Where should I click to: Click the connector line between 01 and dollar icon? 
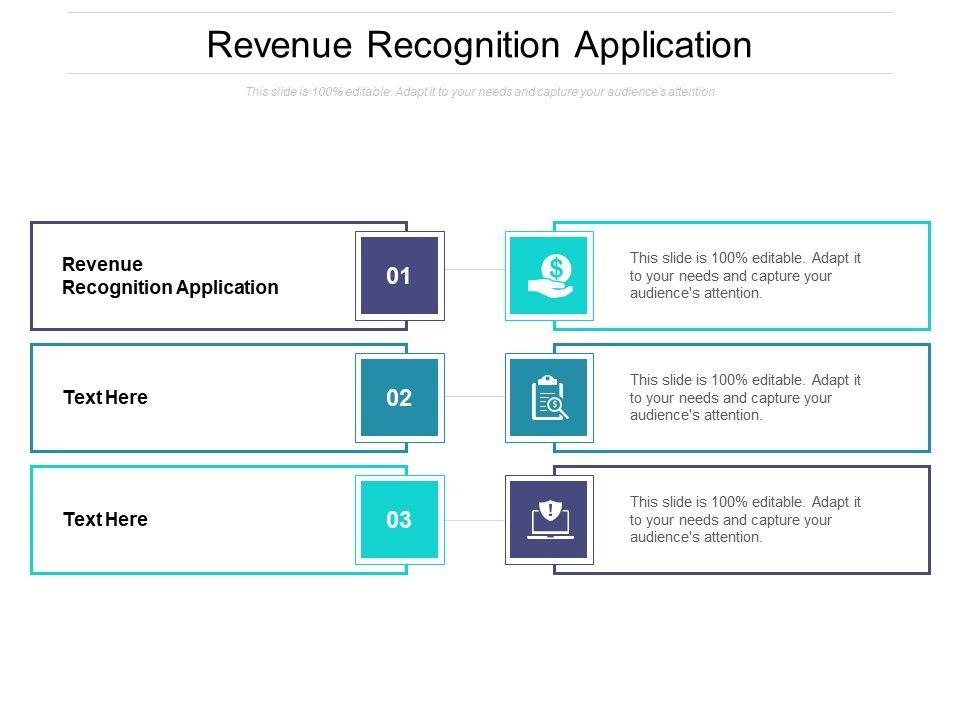click(474, 270)
